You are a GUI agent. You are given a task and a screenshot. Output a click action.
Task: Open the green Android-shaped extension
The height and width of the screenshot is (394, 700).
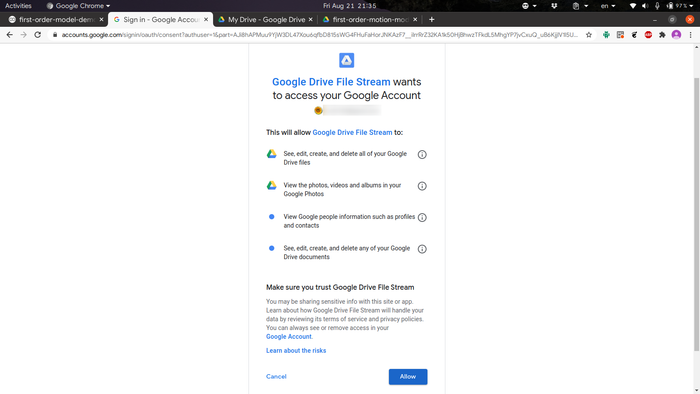pyautogui.click(x=606, y=35)
